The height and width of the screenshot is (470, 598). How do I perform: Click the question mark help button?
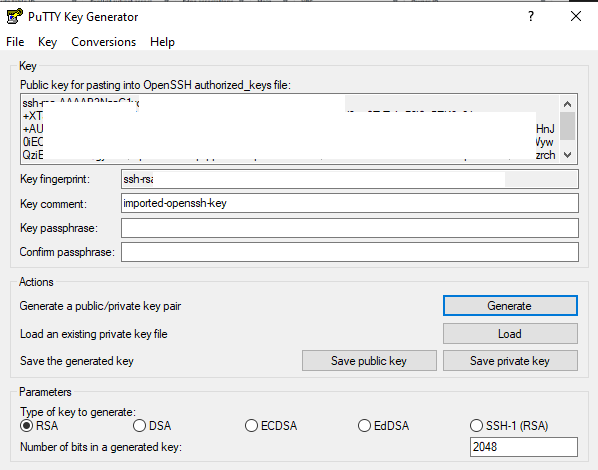530,16
